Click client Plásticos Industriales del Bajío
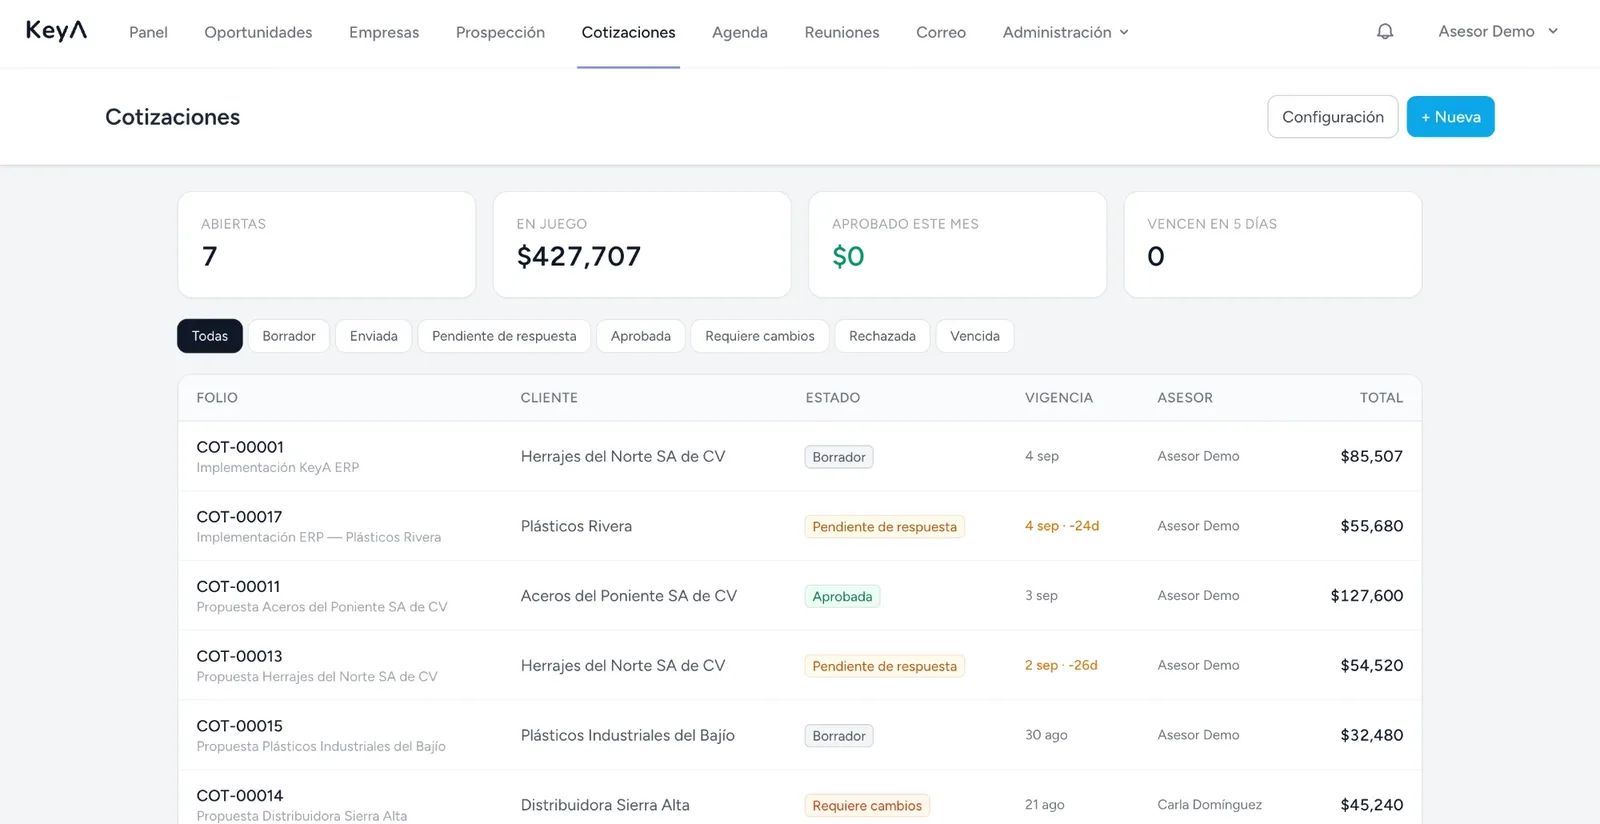The width and height of the screenshot is (1600, 824). pyautogui.click(x=628, y=735)
